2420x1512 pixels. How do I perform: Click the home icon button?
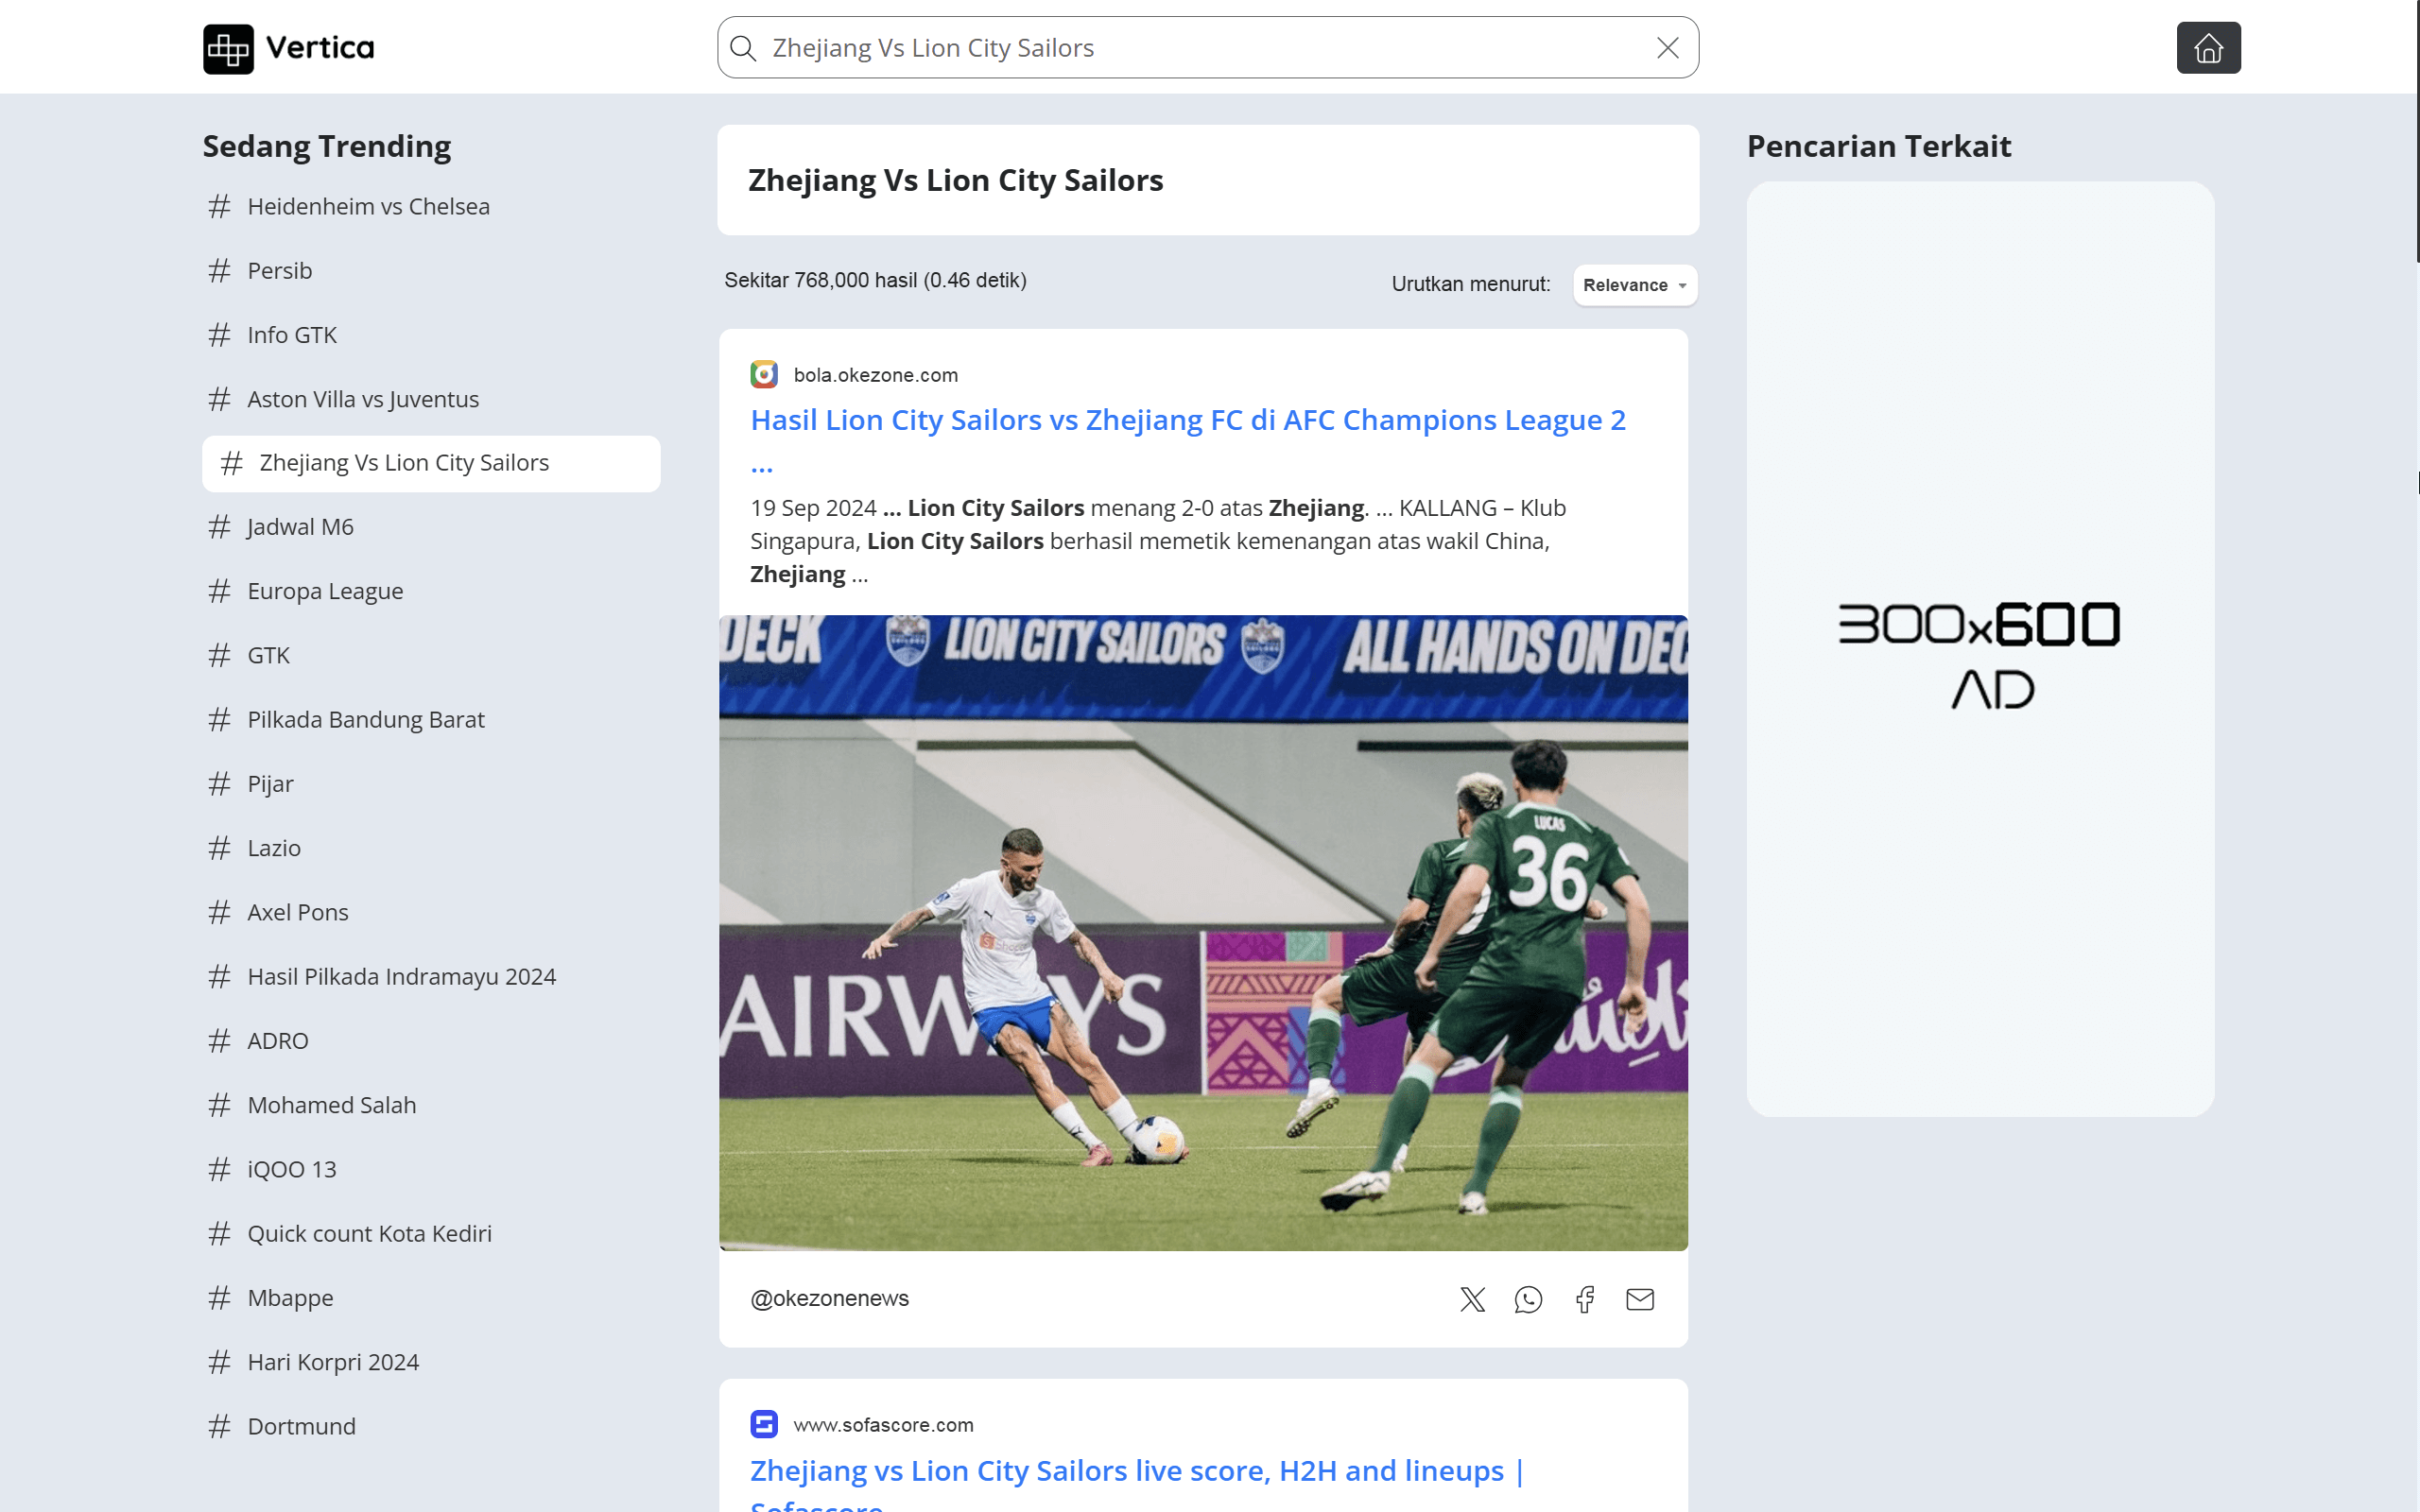2208,48
